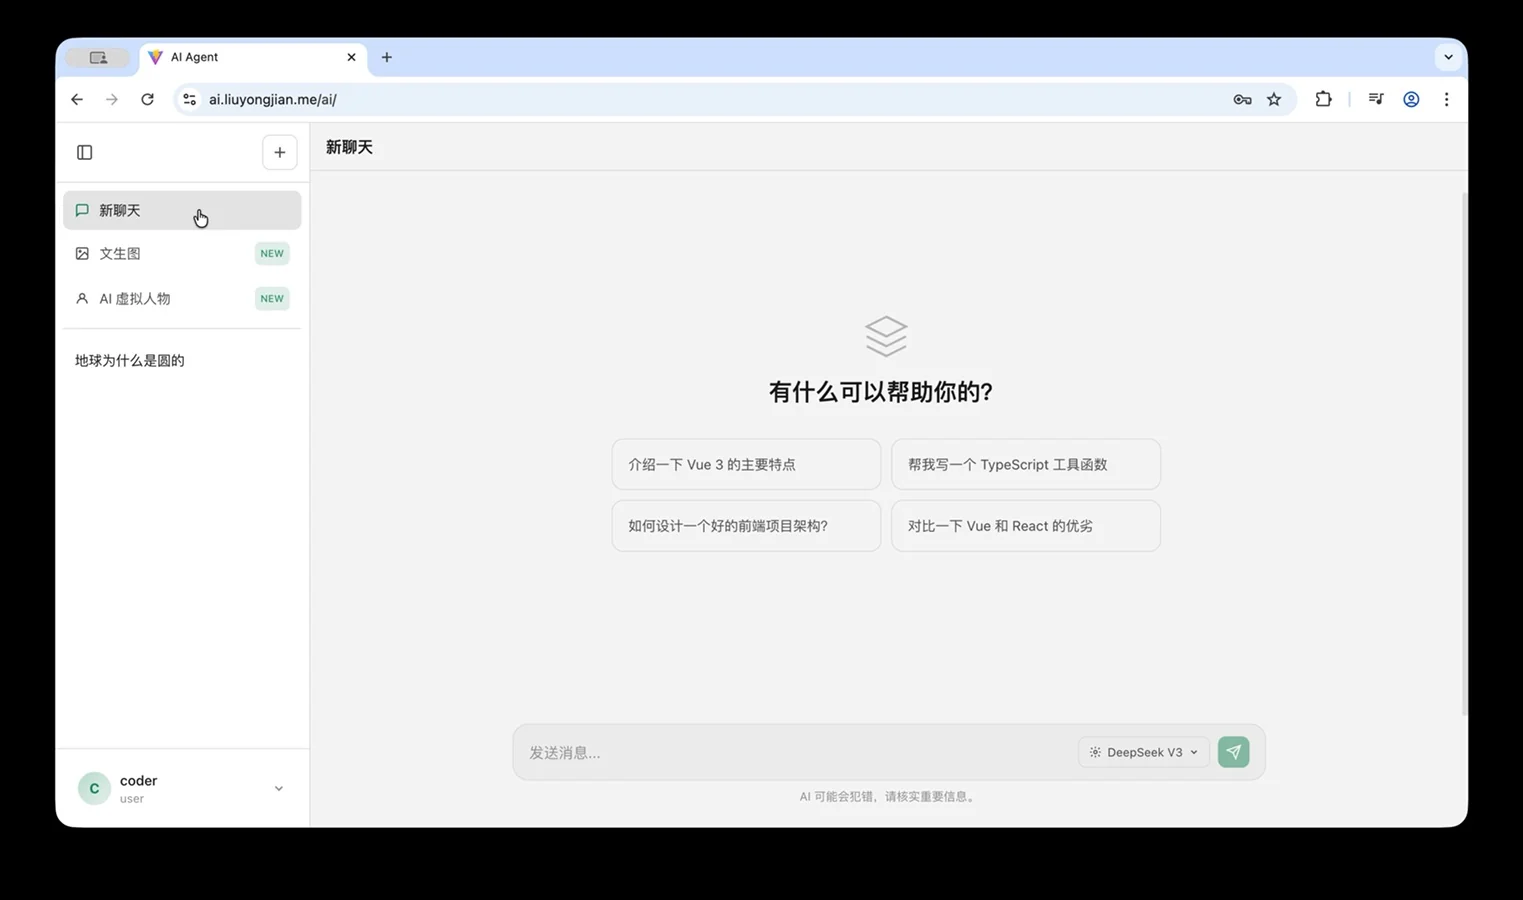The width and height of the screenshot is (1523, 900).
Task: Click the person icon beside AI 虚拟人物
Action: [x=82, y=298]
